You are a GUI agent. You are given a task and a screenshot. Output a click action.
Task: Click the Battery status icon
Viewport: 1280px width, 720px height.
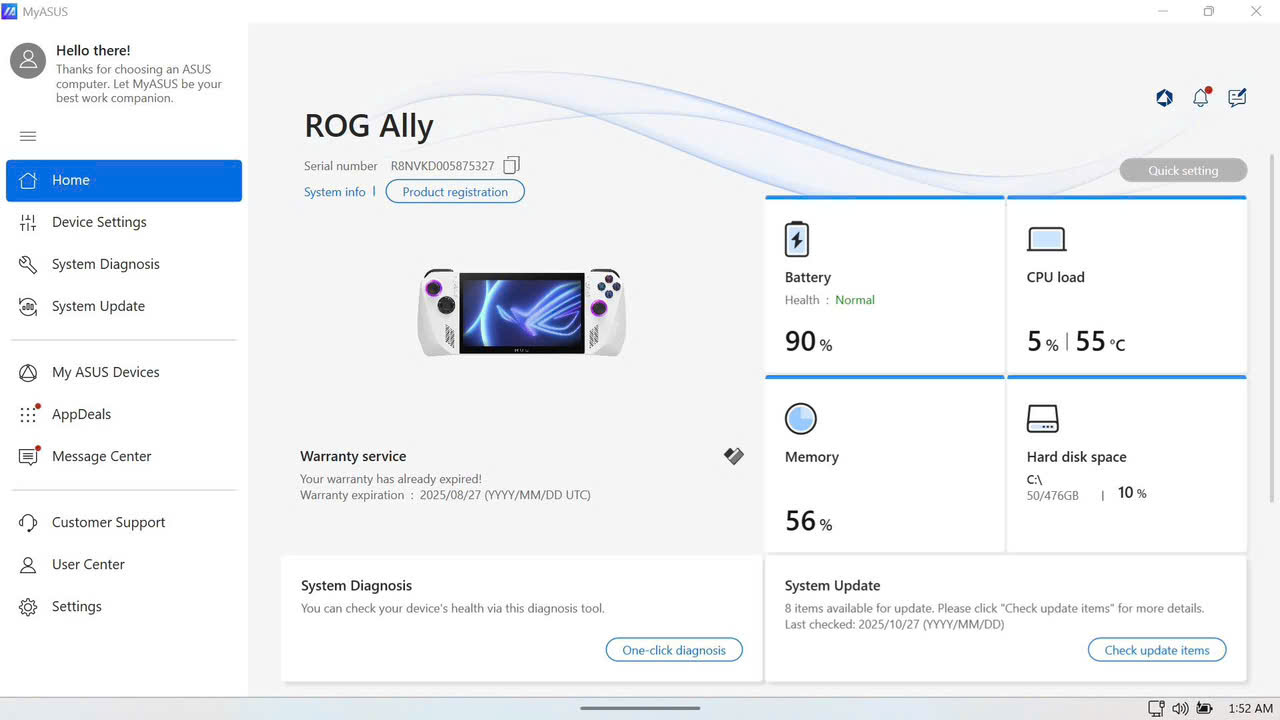tap(796, 239)
